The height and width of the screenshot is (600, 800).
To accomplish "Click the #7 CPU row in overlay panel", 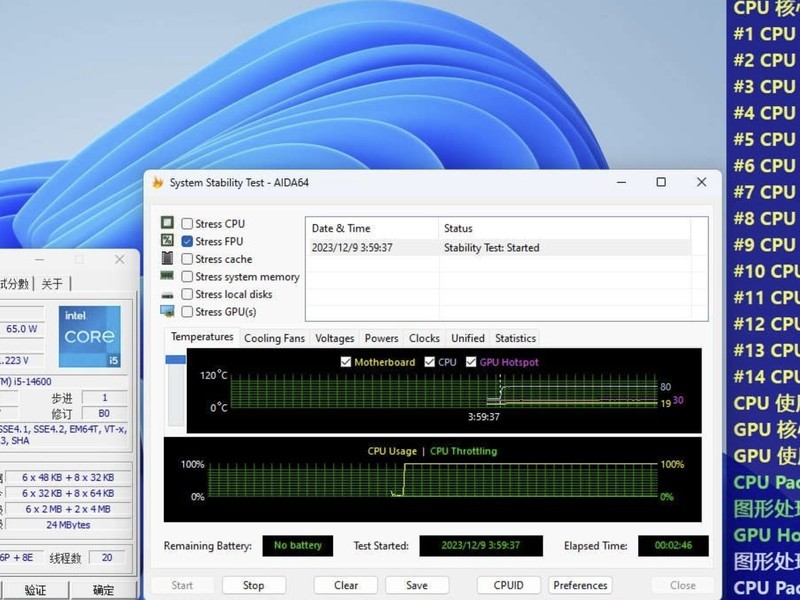I will click(x=763, y=192).
